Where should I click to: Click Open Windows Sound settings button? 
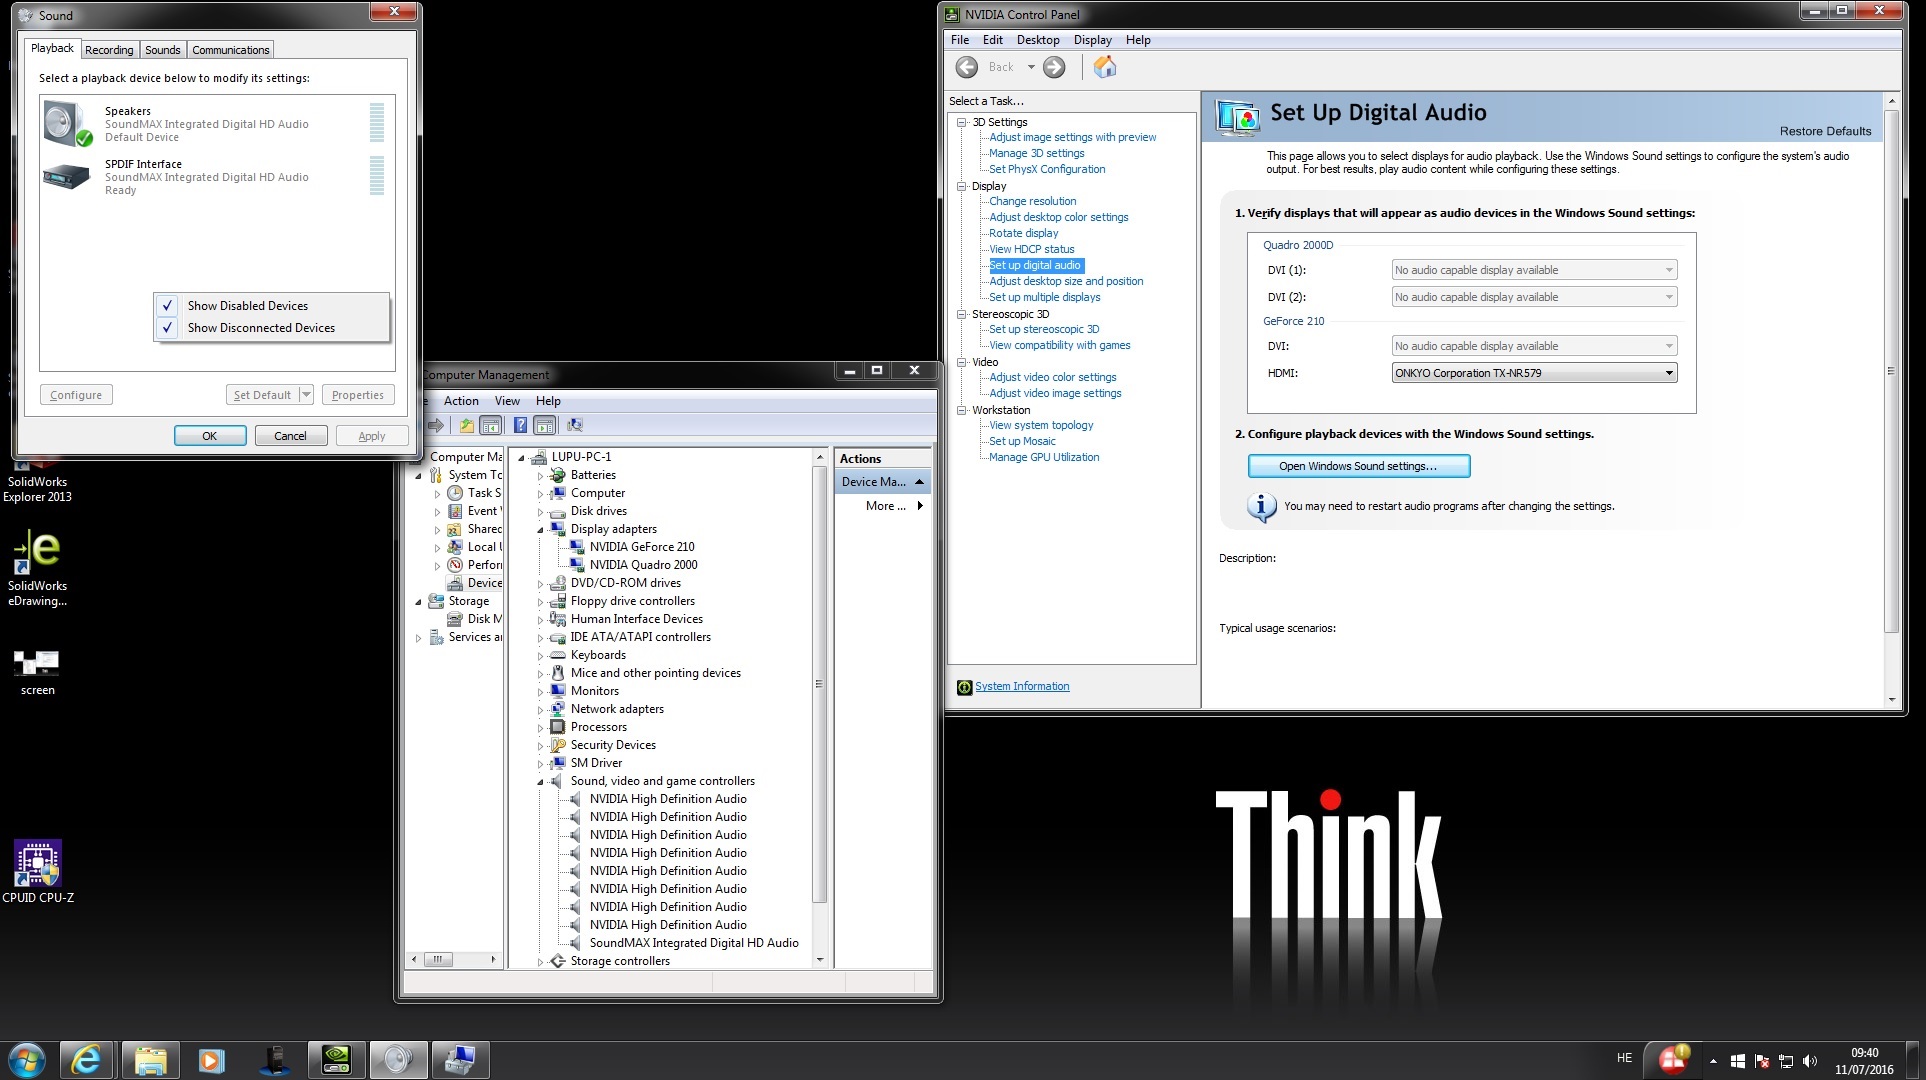(1358, 466)
